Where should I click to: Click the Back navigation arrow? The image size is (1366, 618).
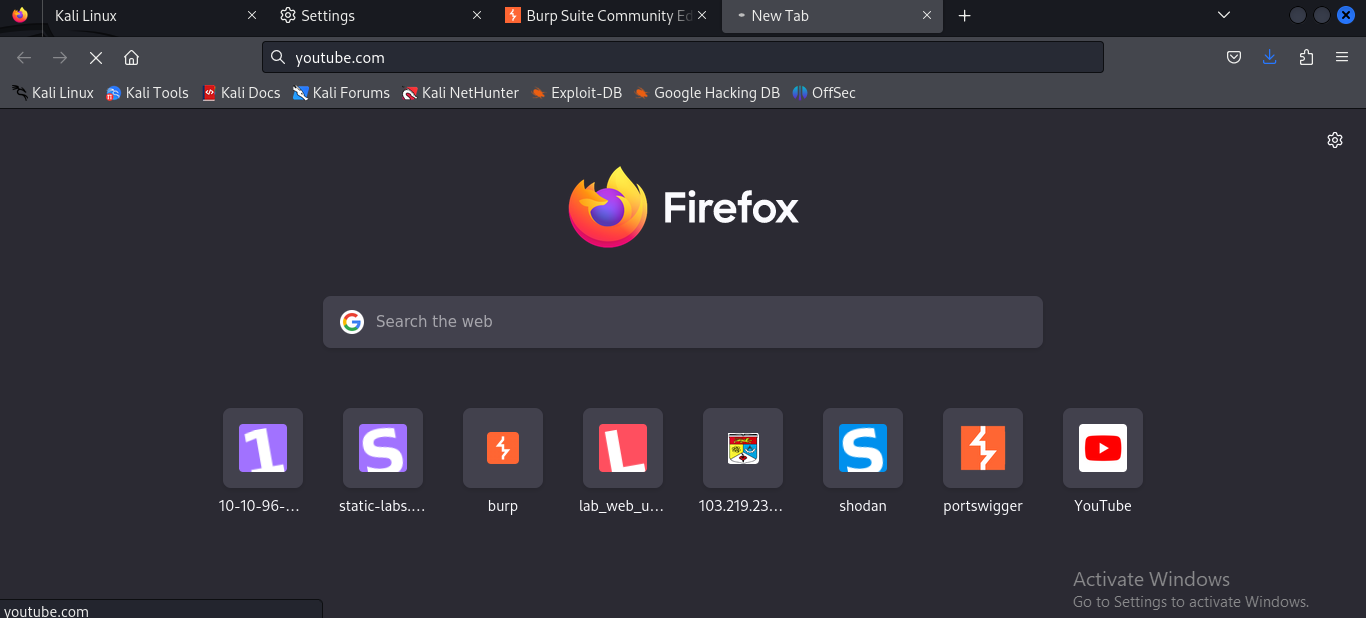pyautogui.click(x=24, y=58)
